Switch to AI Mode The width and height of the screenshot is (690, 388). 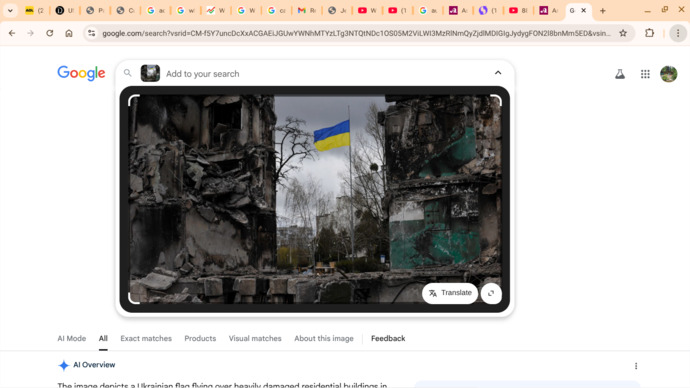pyautogui.click(x=72, y=338)
